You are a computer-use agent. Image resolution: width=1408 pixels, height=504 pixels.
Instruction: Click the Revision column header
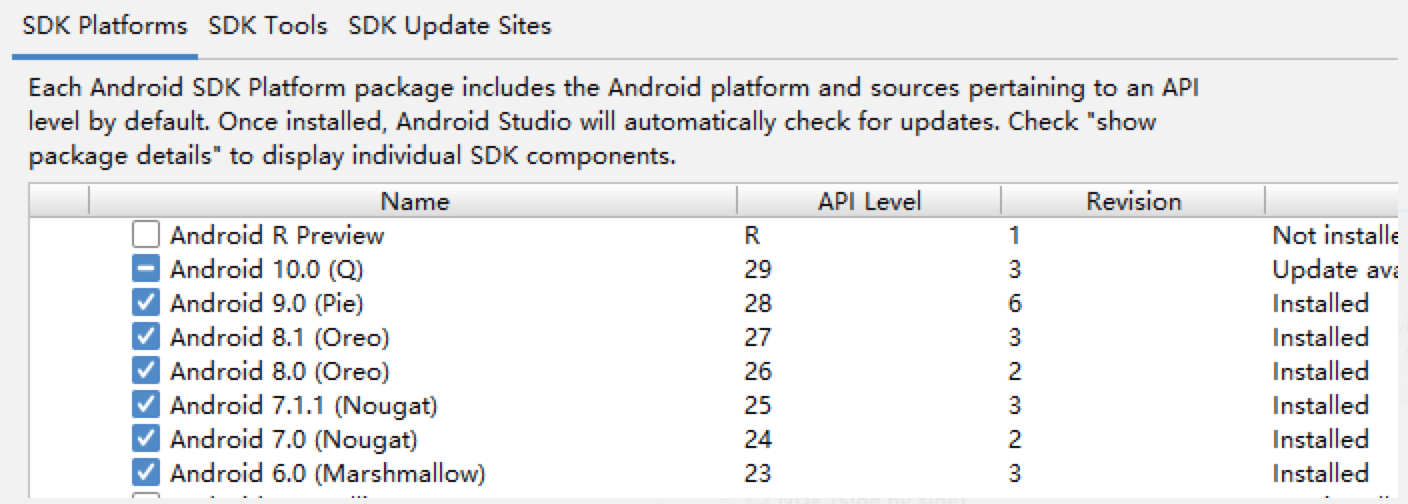coord(1133,202)
